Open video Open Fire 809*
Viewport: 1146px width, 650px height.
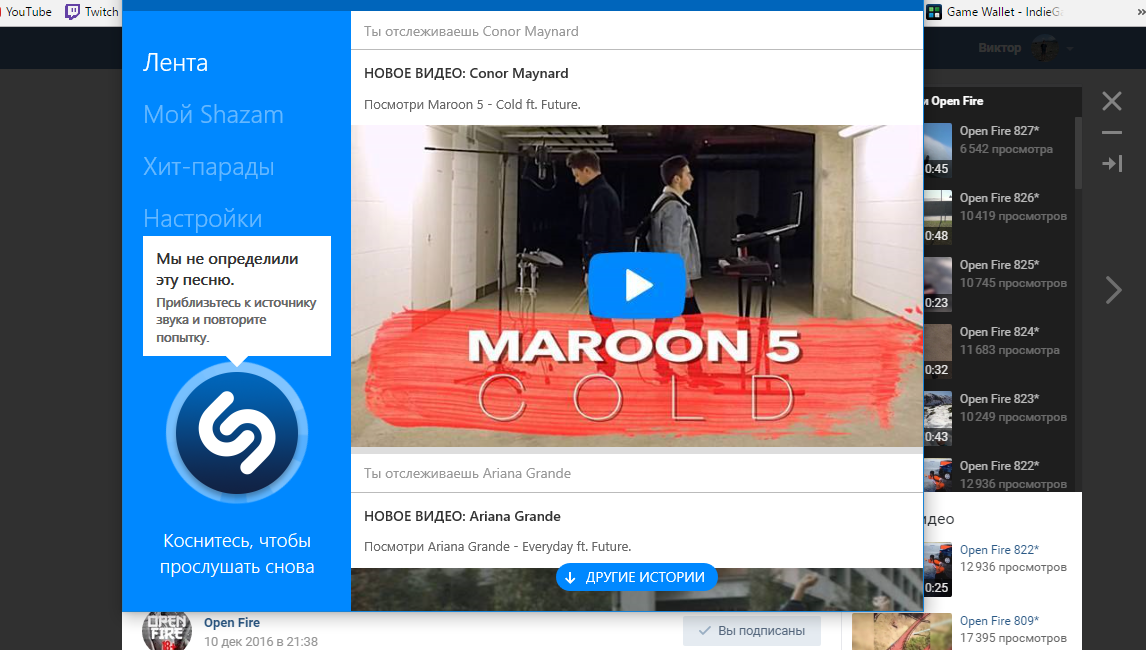(x=999, y=621)
